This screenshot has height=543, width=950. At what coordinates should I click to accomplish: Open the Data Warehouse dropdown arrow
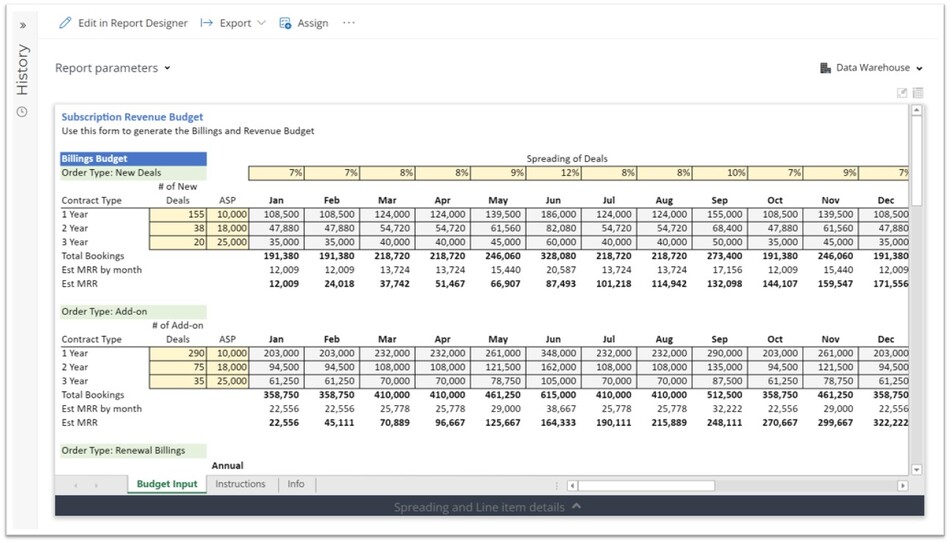[919, 69]
